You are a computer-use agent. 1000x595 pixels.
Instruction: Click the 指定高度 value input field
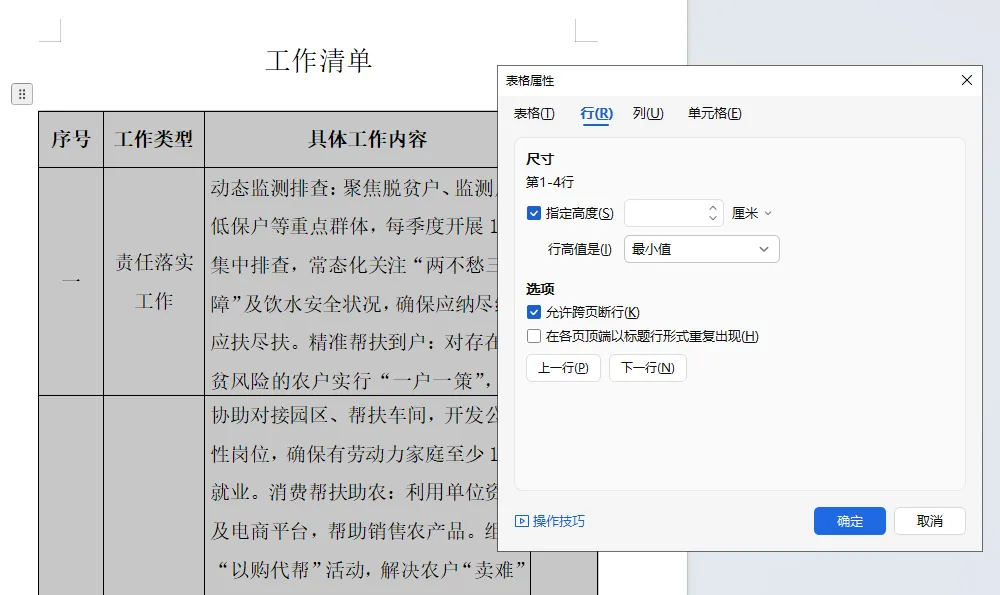point(666,213)
